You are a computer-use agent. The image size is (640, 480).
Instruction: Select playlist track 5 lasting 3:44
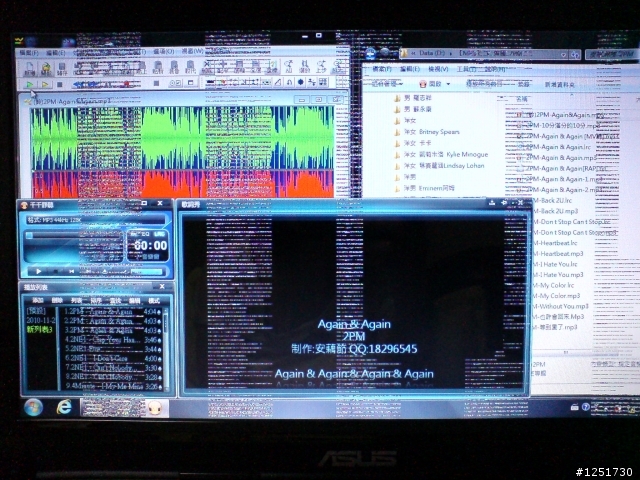[x=112, y=349]
